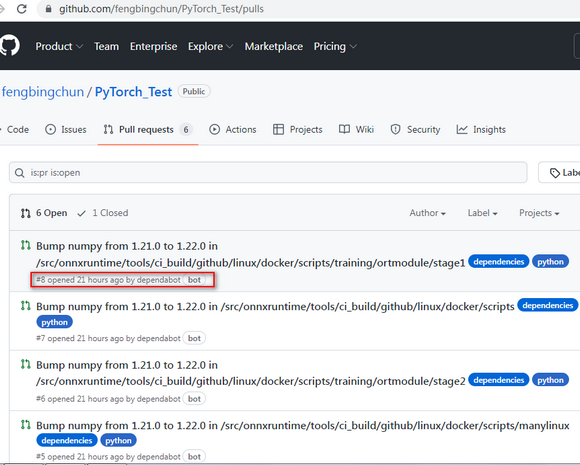Open the fengbingchun user profile link
Viewport: 580px width, 465px height.
(43, 92)
